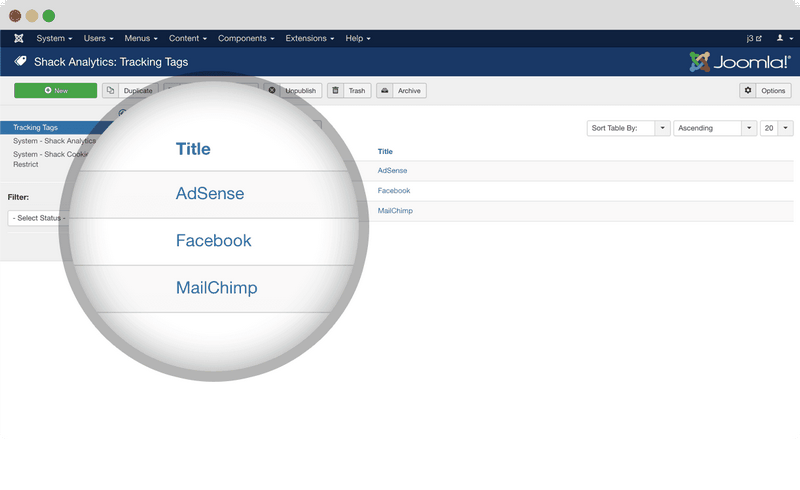Change the list limit 20 dropdown

pyautogui.click(x=776, y=128)
